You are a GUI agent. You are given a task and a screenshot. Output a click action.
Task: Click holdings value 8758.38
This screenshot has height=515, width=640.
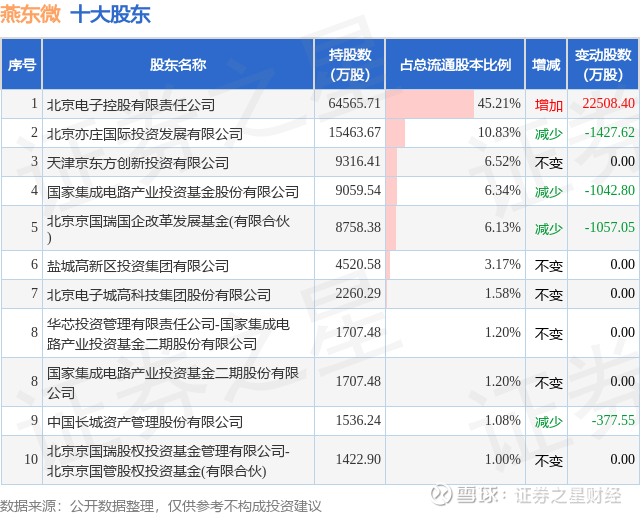(x=358, y=227)
